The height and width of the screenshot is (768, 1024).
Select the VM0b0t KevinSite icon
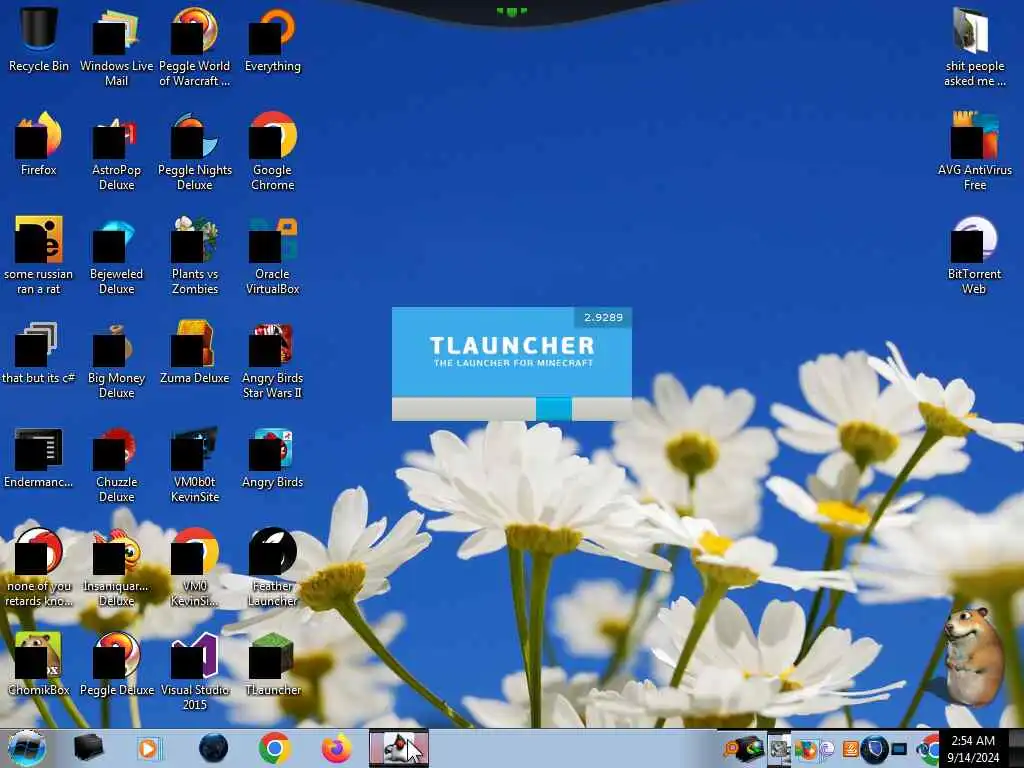tap(195, 464)
